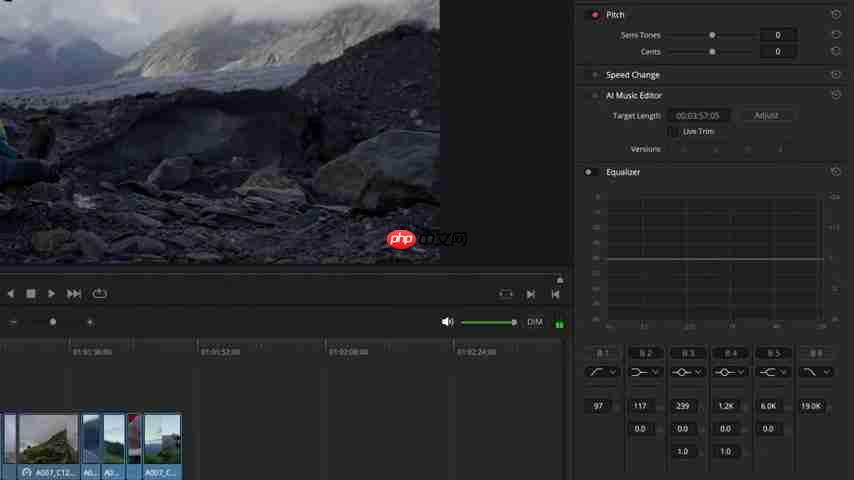This screenshot has width=854, height=480.
Task: Collapse the AI Music Editor header
Action: click(634, 95)
